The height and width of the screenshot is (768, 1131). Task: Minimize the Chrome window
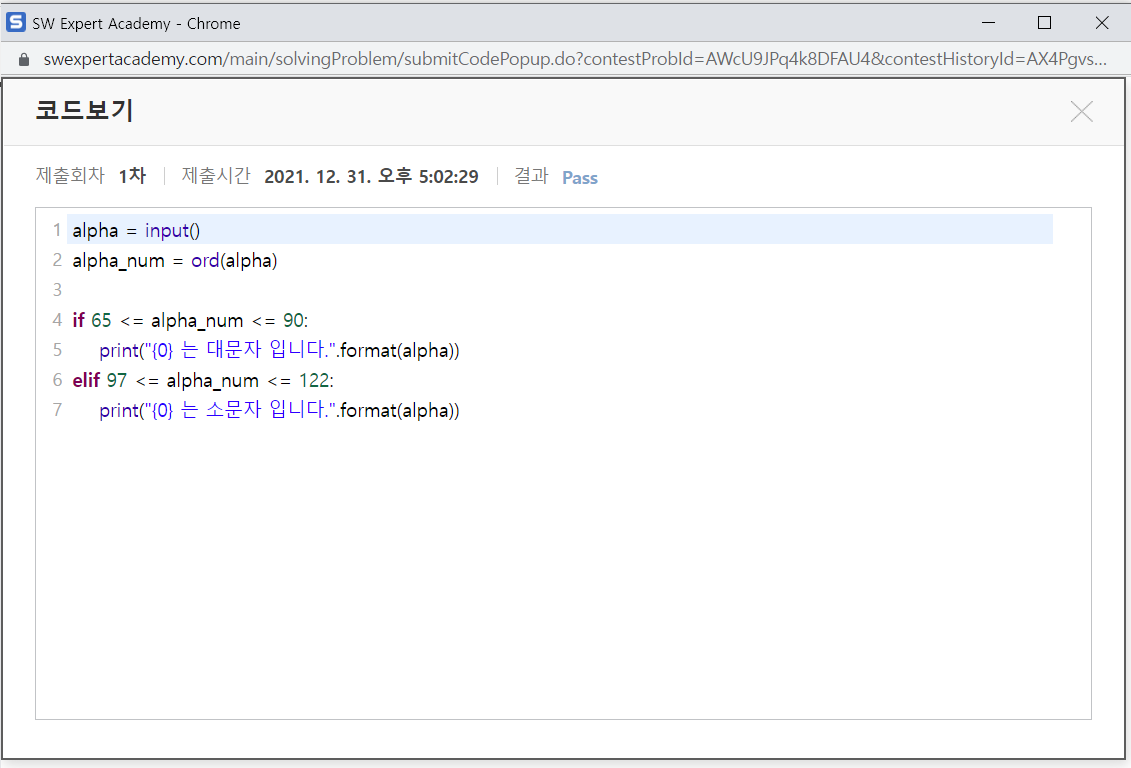[988, 23]
